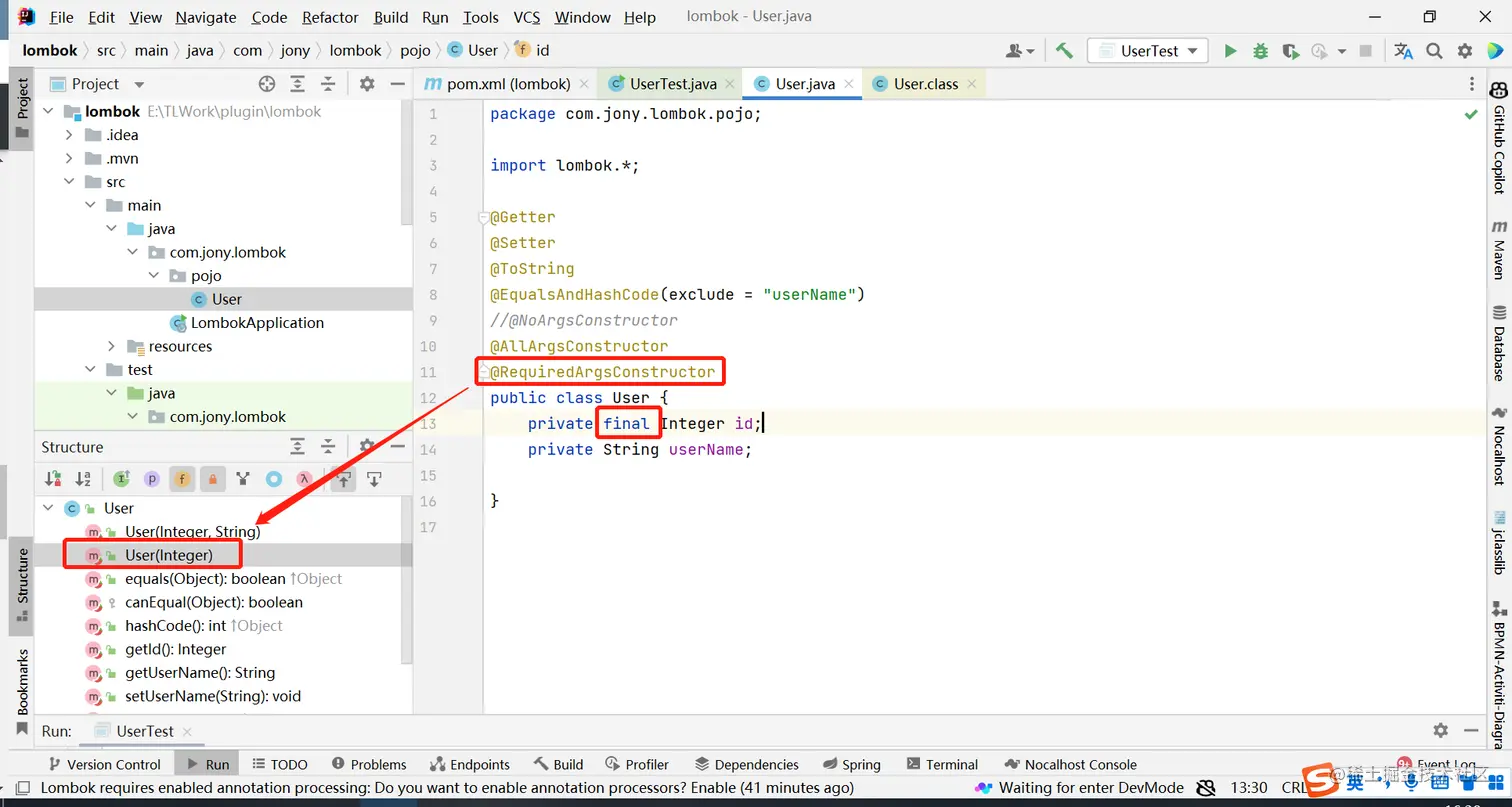Viewport: 1512px width, 807px height.
Task: Expand the .mvn folder
Action: point(69,158)
